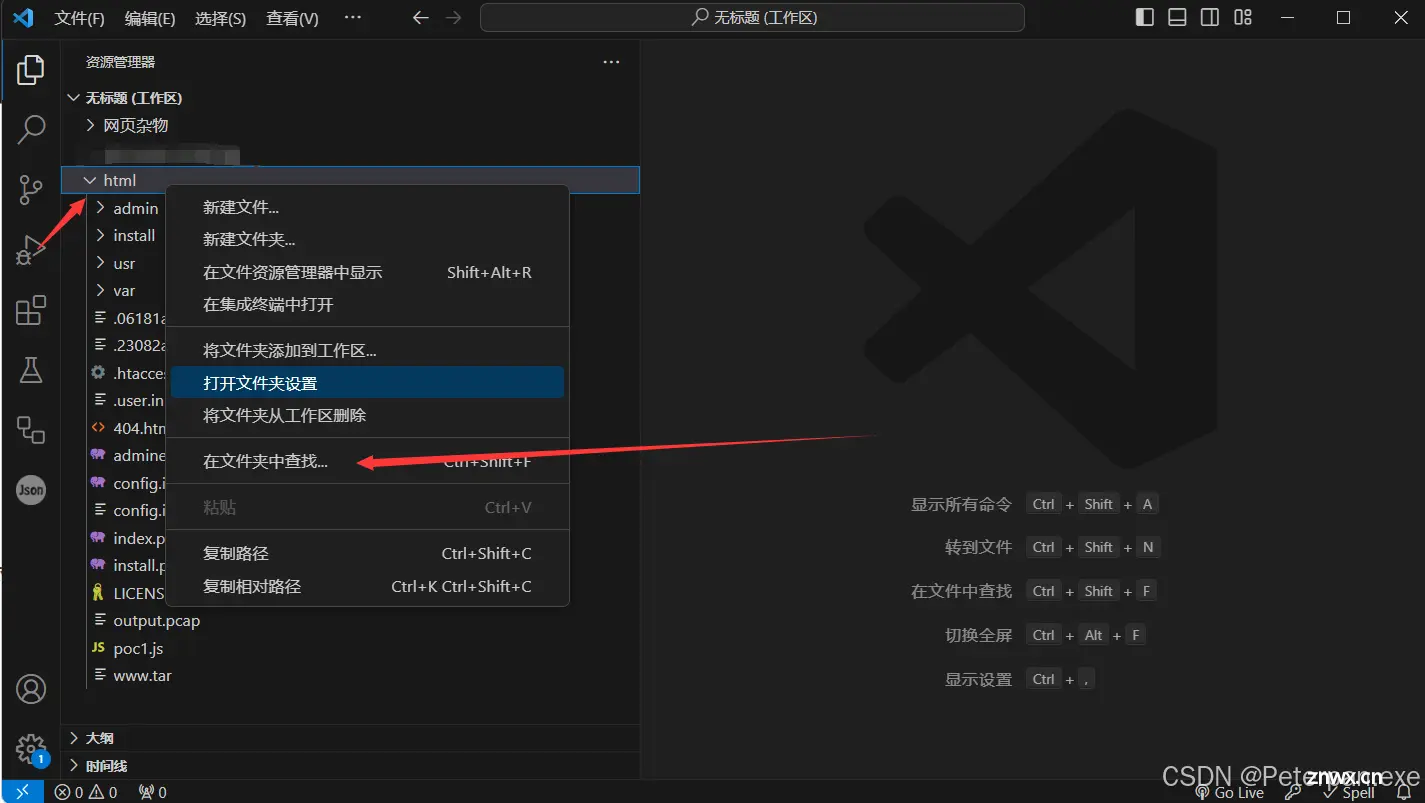Select 在文件资源管理器中显示 menu entry
Viewport: 1425px width, 803px height.
tap(367, 272)
